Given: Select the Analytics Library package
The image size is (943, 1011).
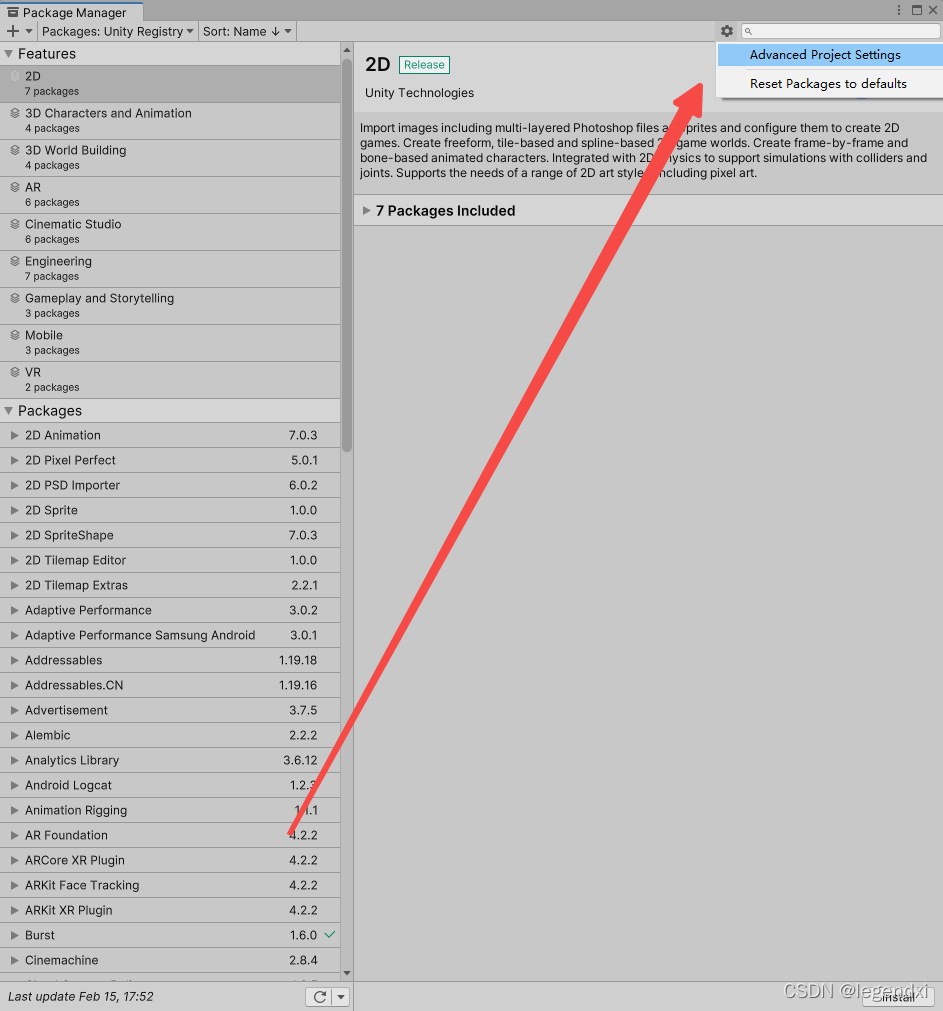Looking at the screenshot, I should pyautogui.click(x=170, y=760).
